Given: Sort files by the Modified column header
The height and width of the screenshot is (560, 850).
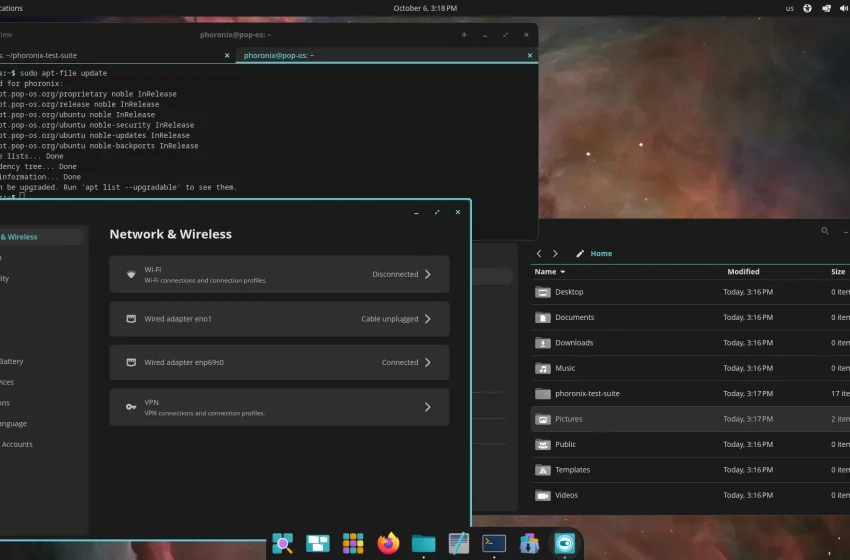Looking at the screenshot, I should [x=743, y=272].
